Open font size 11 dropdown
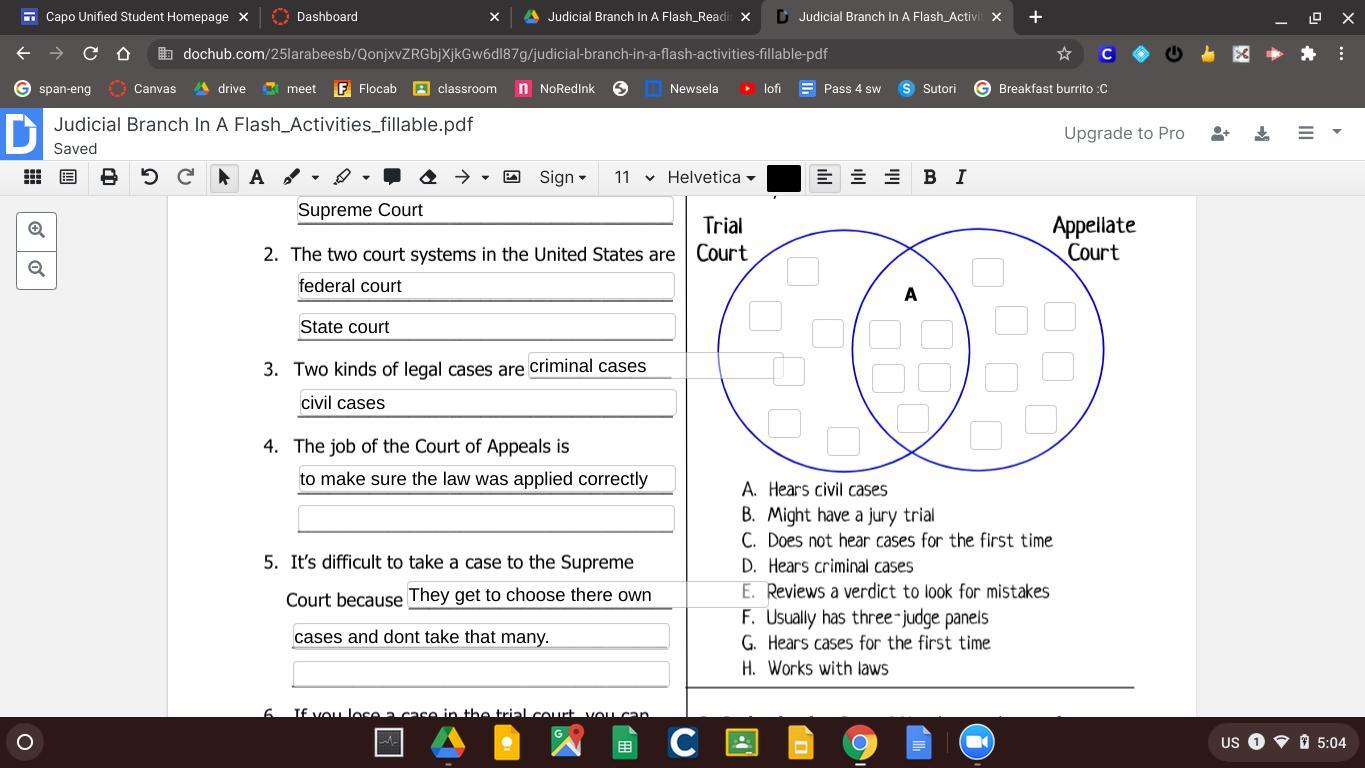The height and width of the screenshot is (768, 1365). [633, 177]
